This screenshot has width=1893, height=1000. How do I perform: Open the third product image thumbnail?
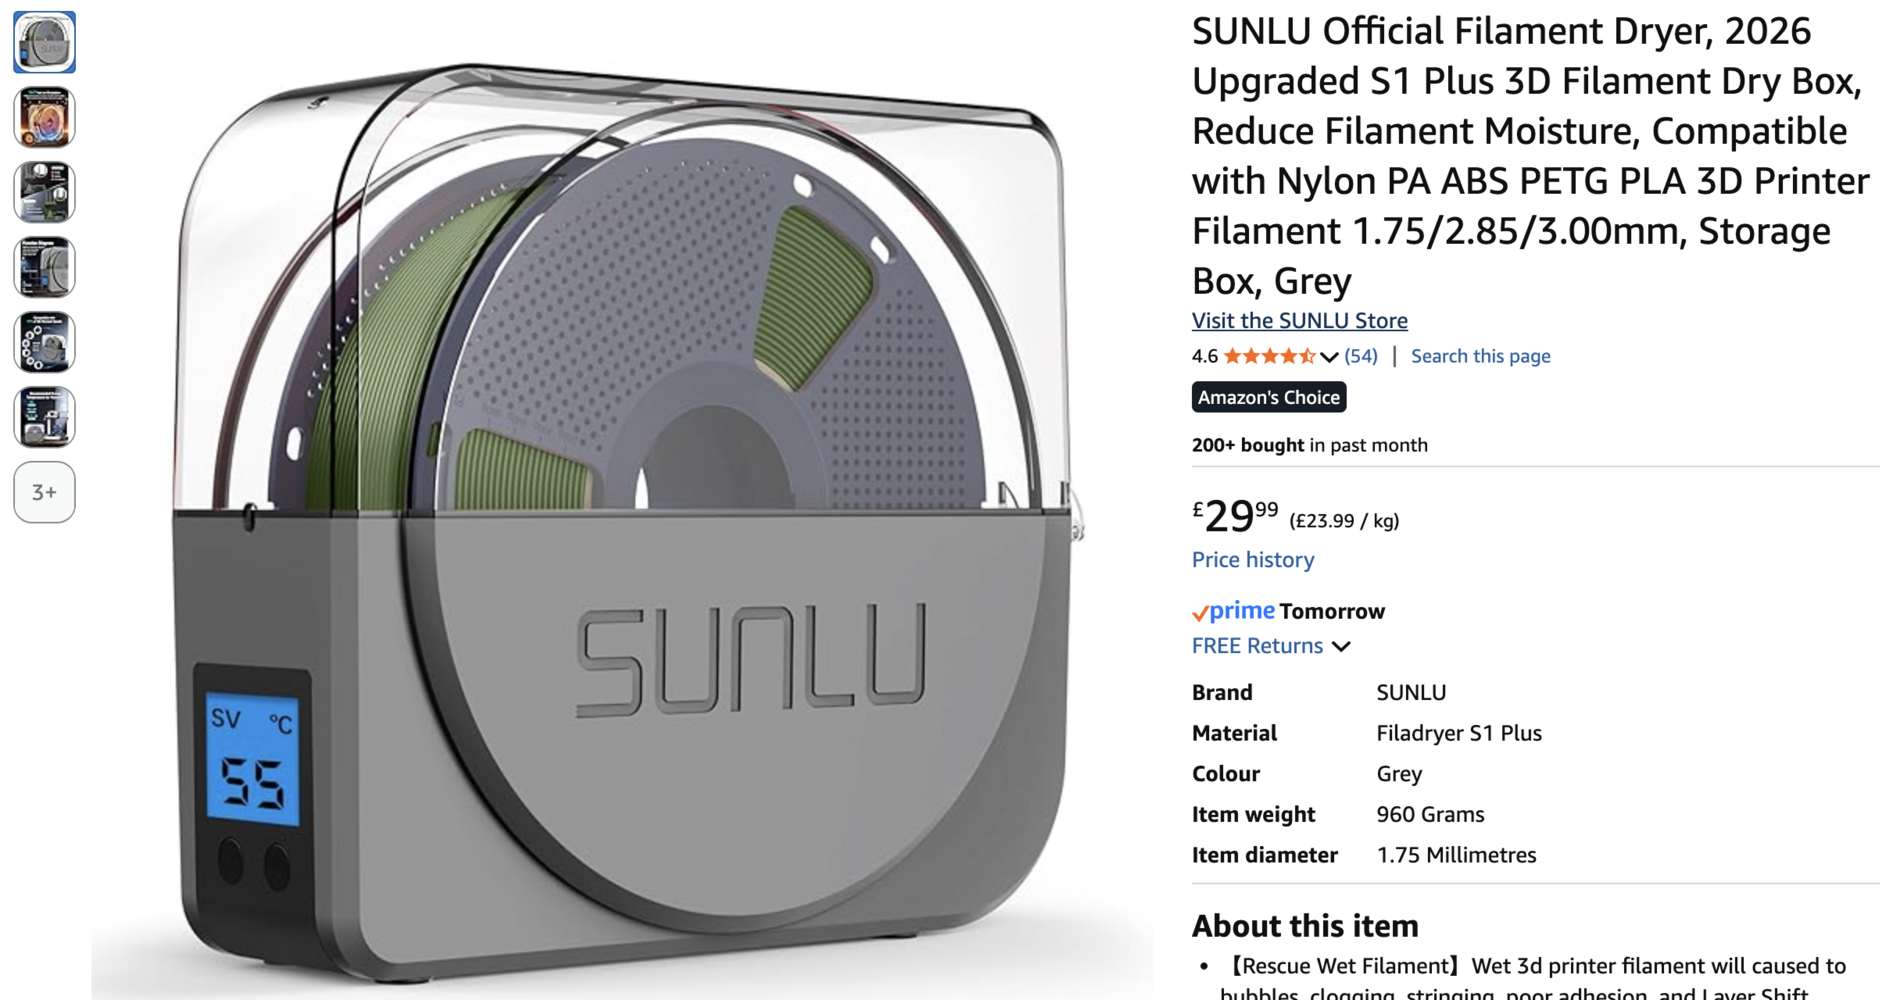click(44, 192)
